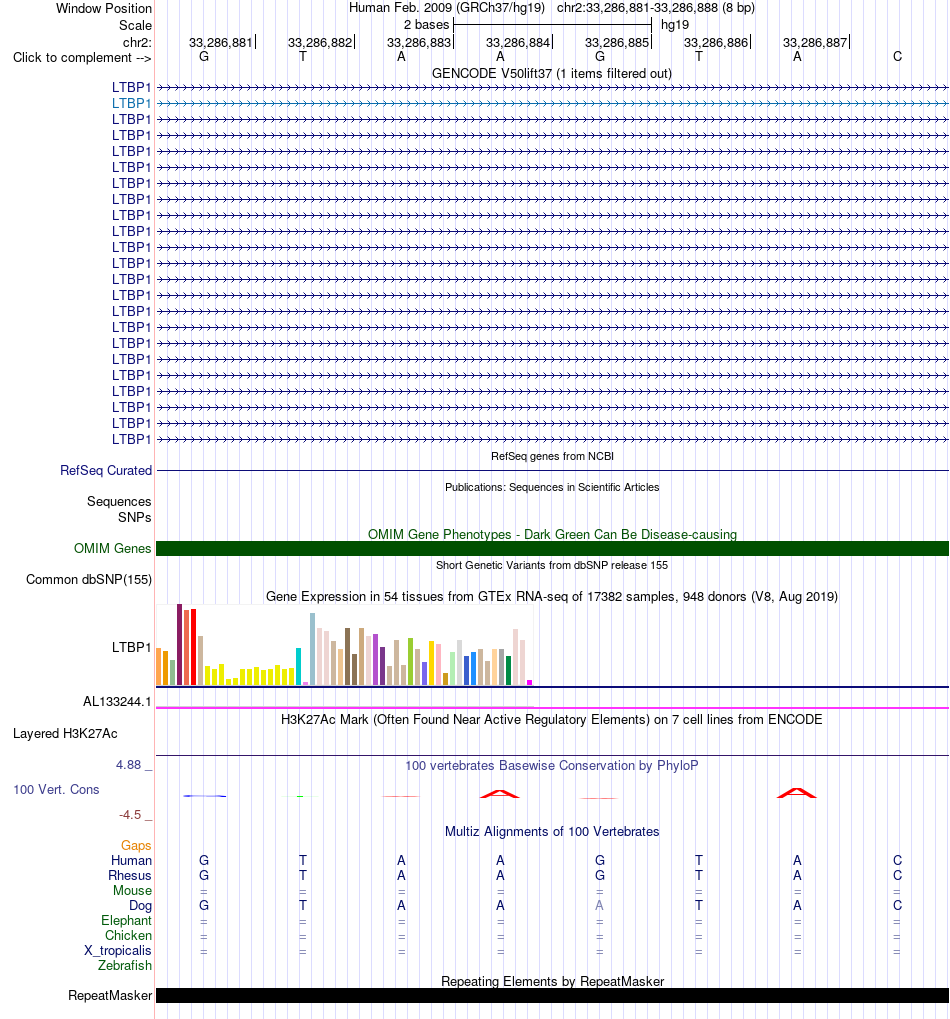The width and height of the screenshot is (950, 1019).
Task: Click the 'Click to complement -->' label
Action: pos(82,58)
